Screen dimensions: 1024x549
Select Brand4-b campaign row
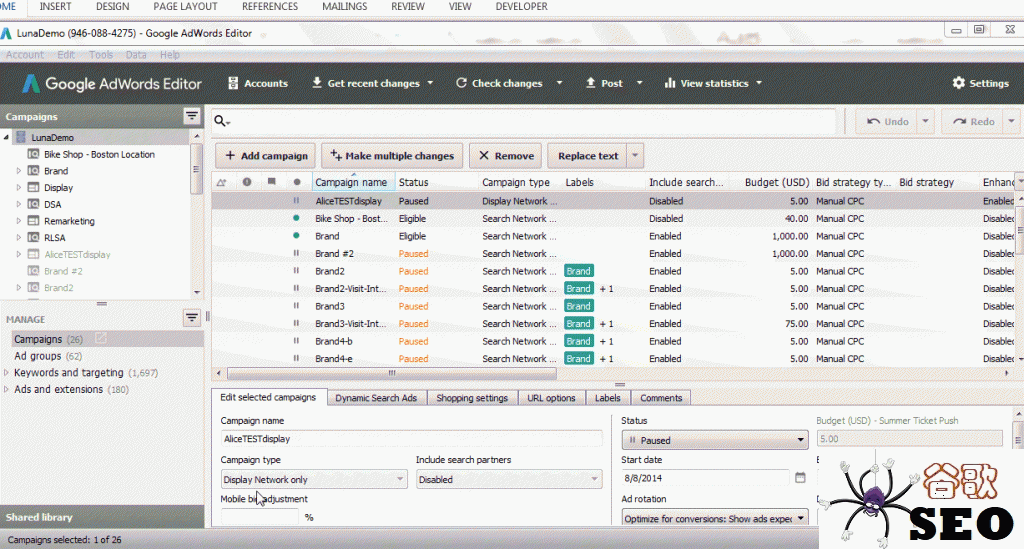613,341
